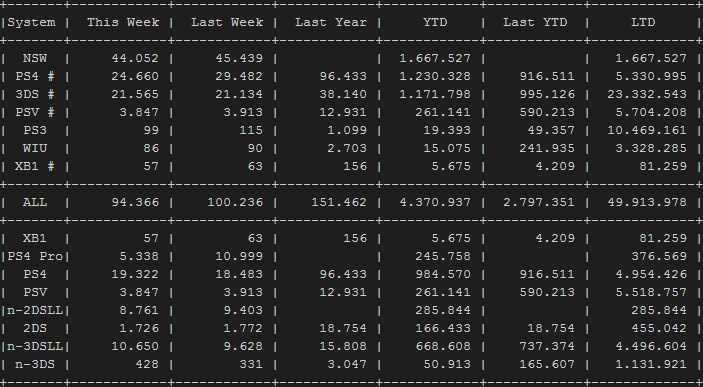Click the LTD column header
The width and height of the screenshot is (703, 387).
point(643,22)
